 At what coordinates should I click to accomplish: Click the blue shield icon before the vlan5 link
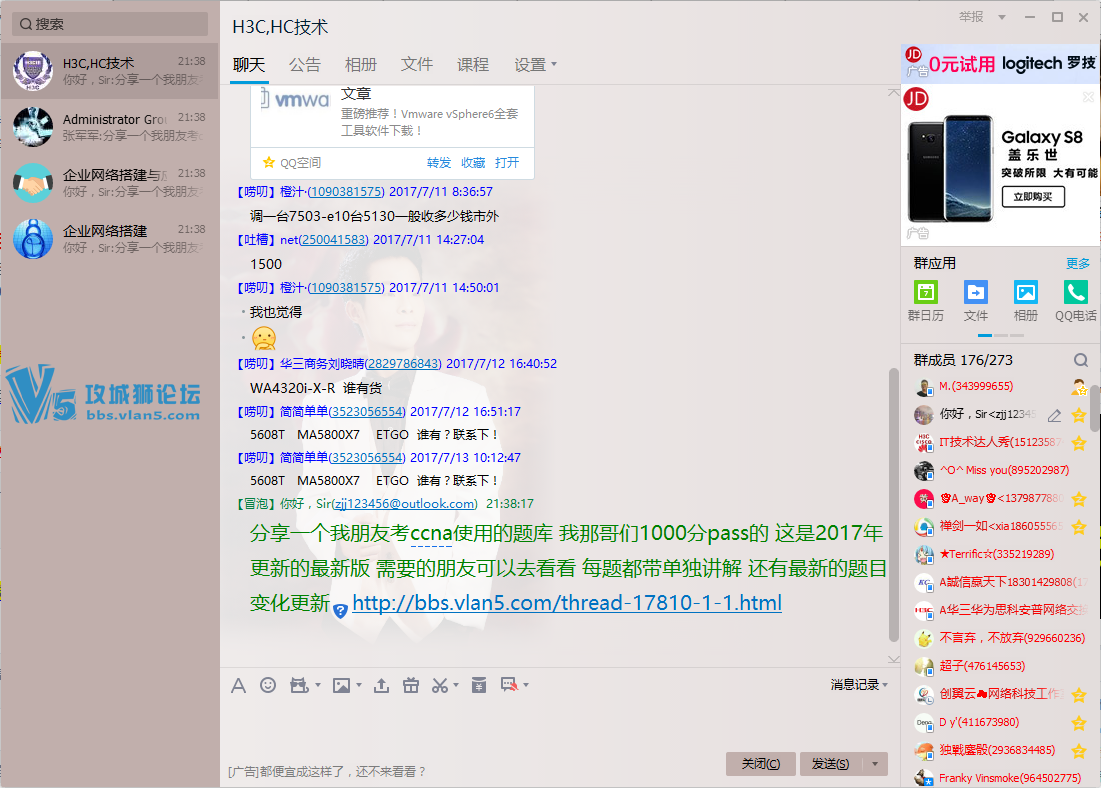341,611
